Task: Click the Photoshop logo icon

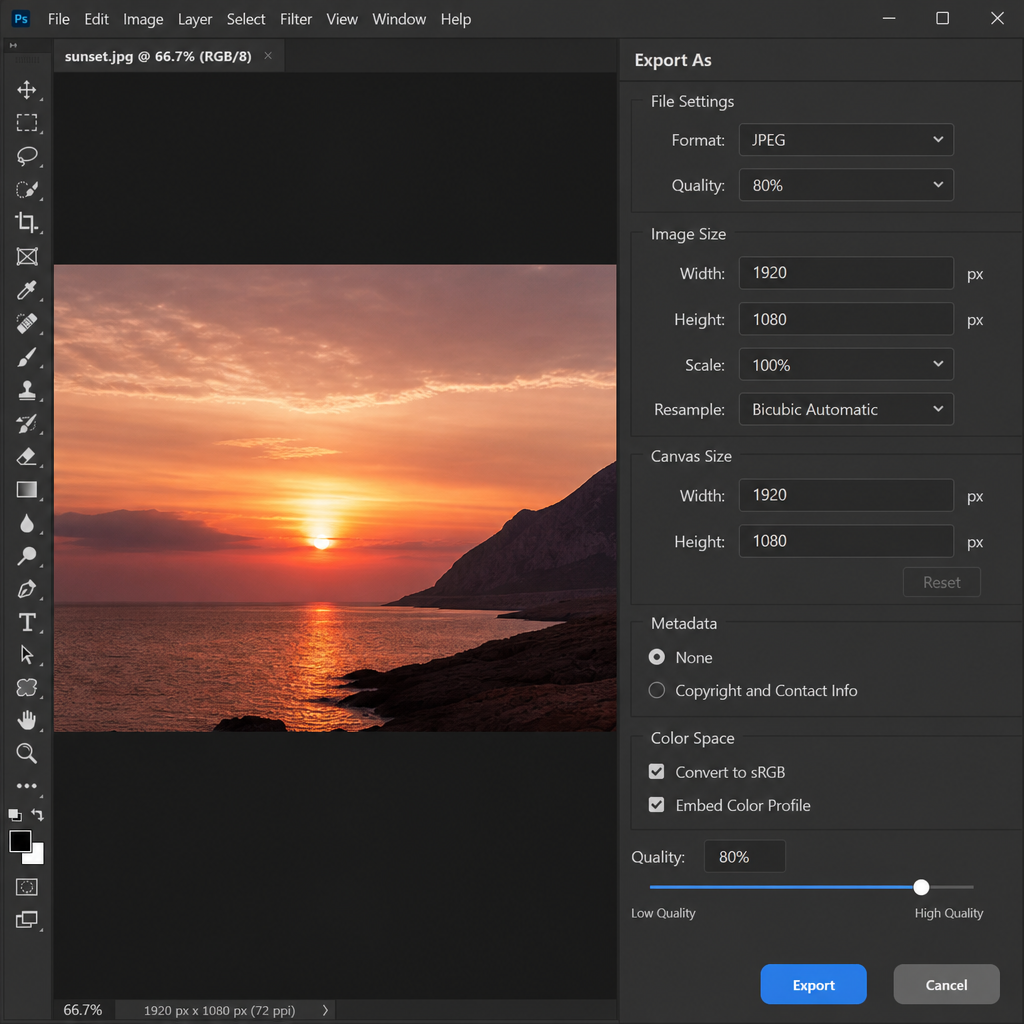Action: coord(21,18)
